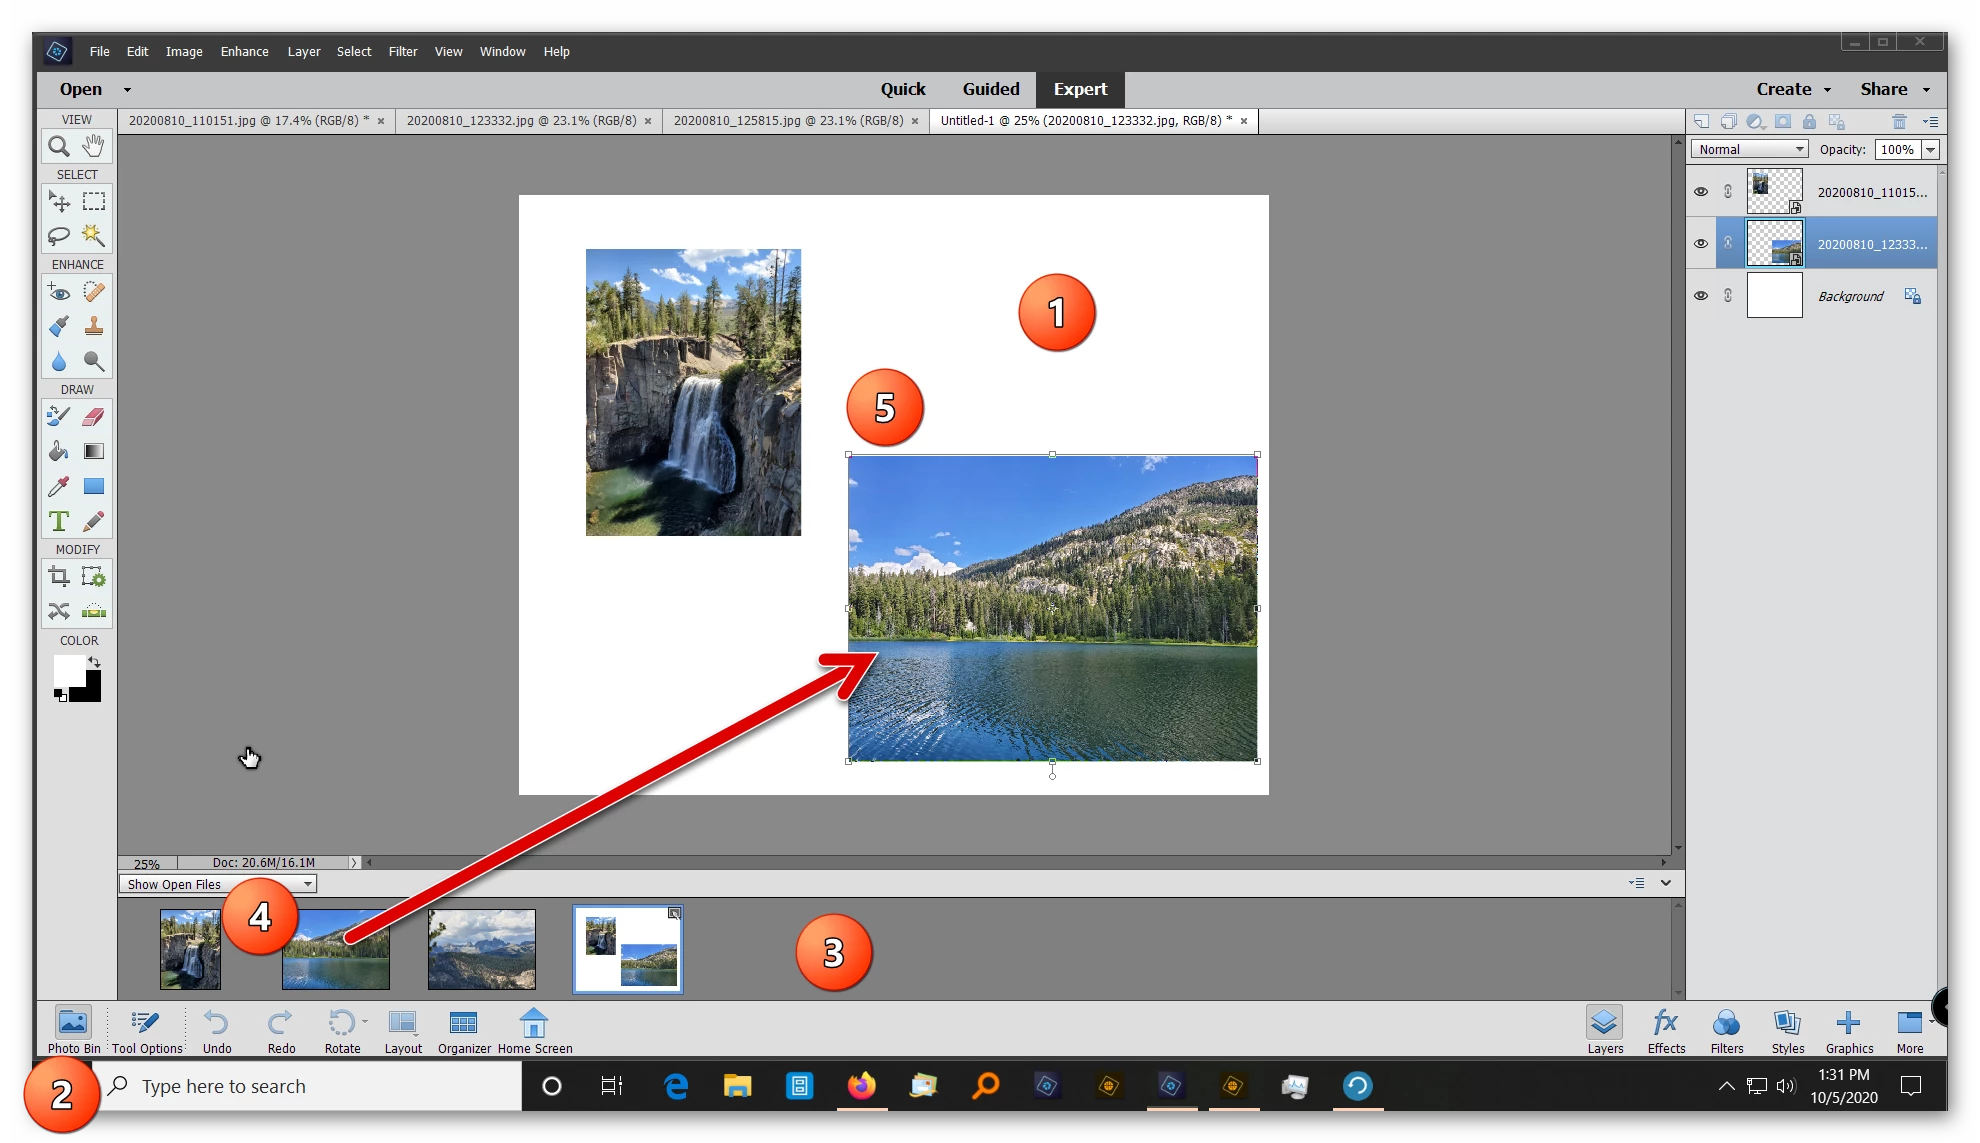The height and width of the screenshot is (1143, 1980).
Task: Toggle visibility of selected 20200810_12333 layer
Action: (1701, 244)
